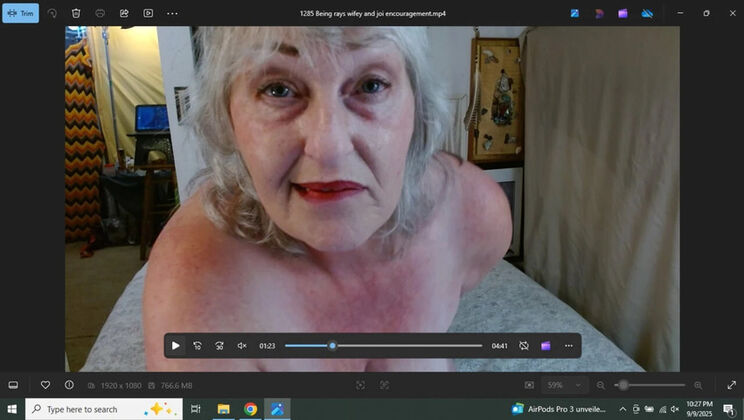Click the 04:41 duration text

pyautogui.click(x=499, y=346)
